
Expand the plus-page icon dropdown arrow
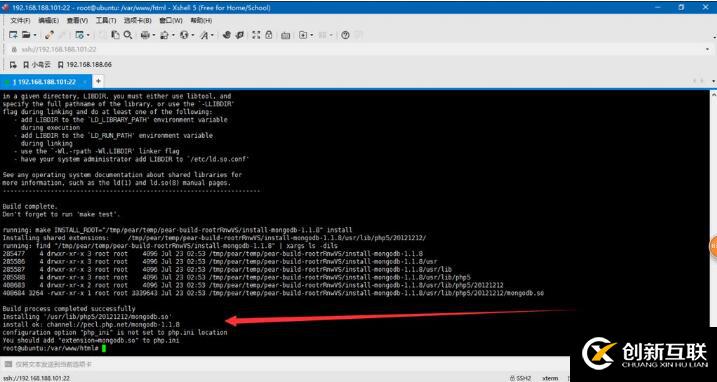pyautogui.click(x=311, y=35)
